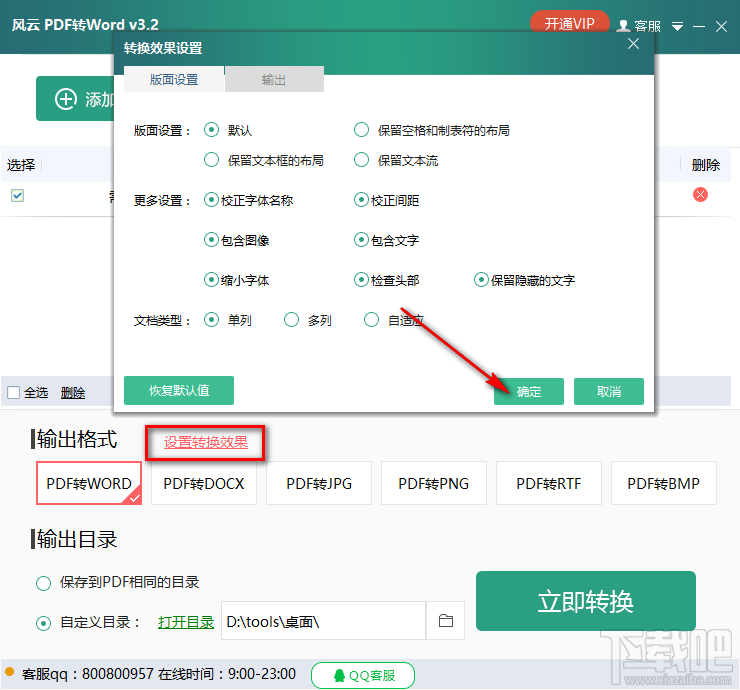
Task: Choose PDF转BMP output format
Action: pyautogui.click(x=664, y=483)
